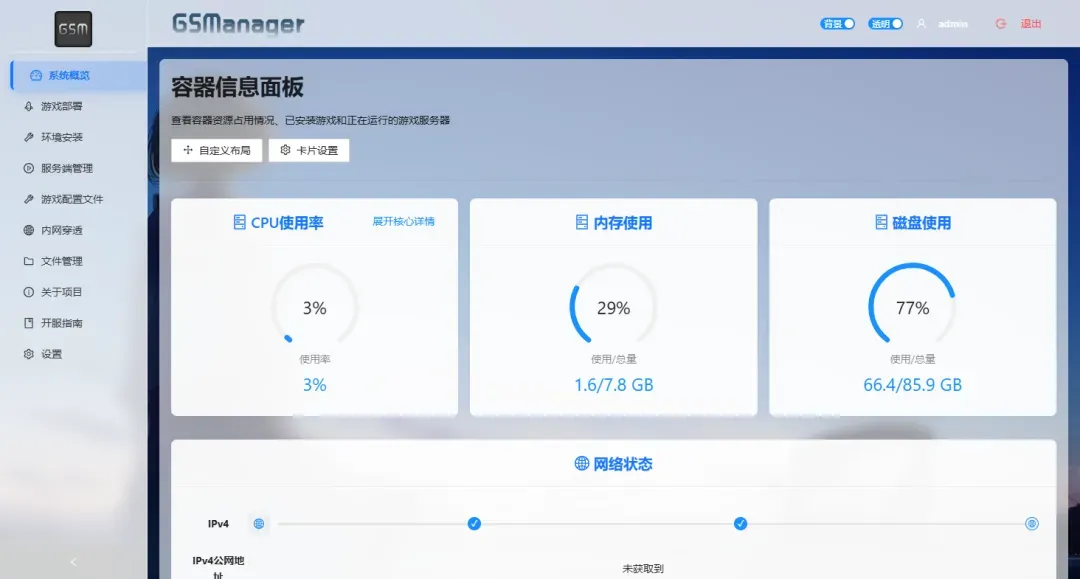Select 系统概览 in the sidebar menu

60,74
